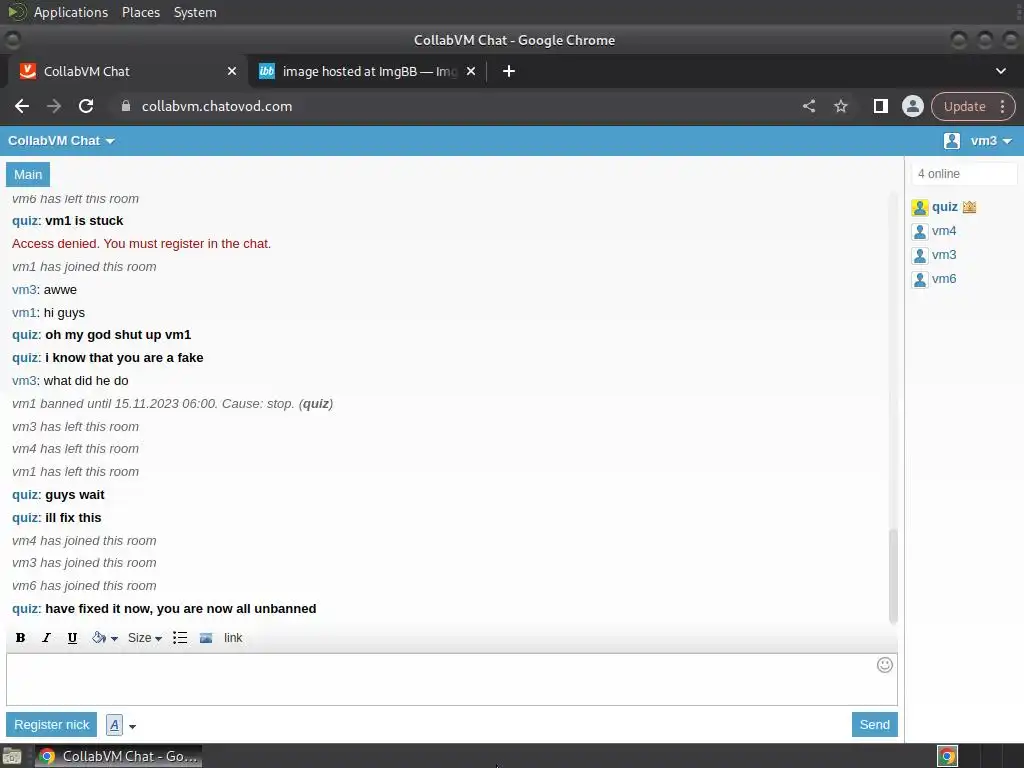Open the Places menu
The height and width of the screenshot is (768, 1024).
point(140,12)
